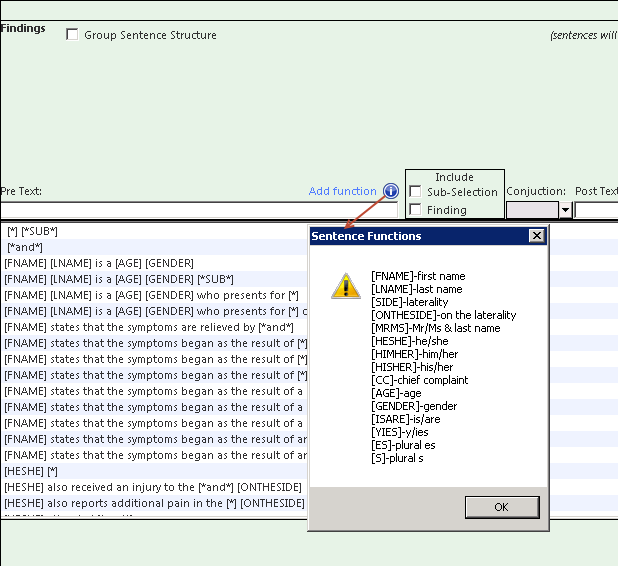Click the Pre Text input field
The image size is (618, 566).
[x=199, y=210]
